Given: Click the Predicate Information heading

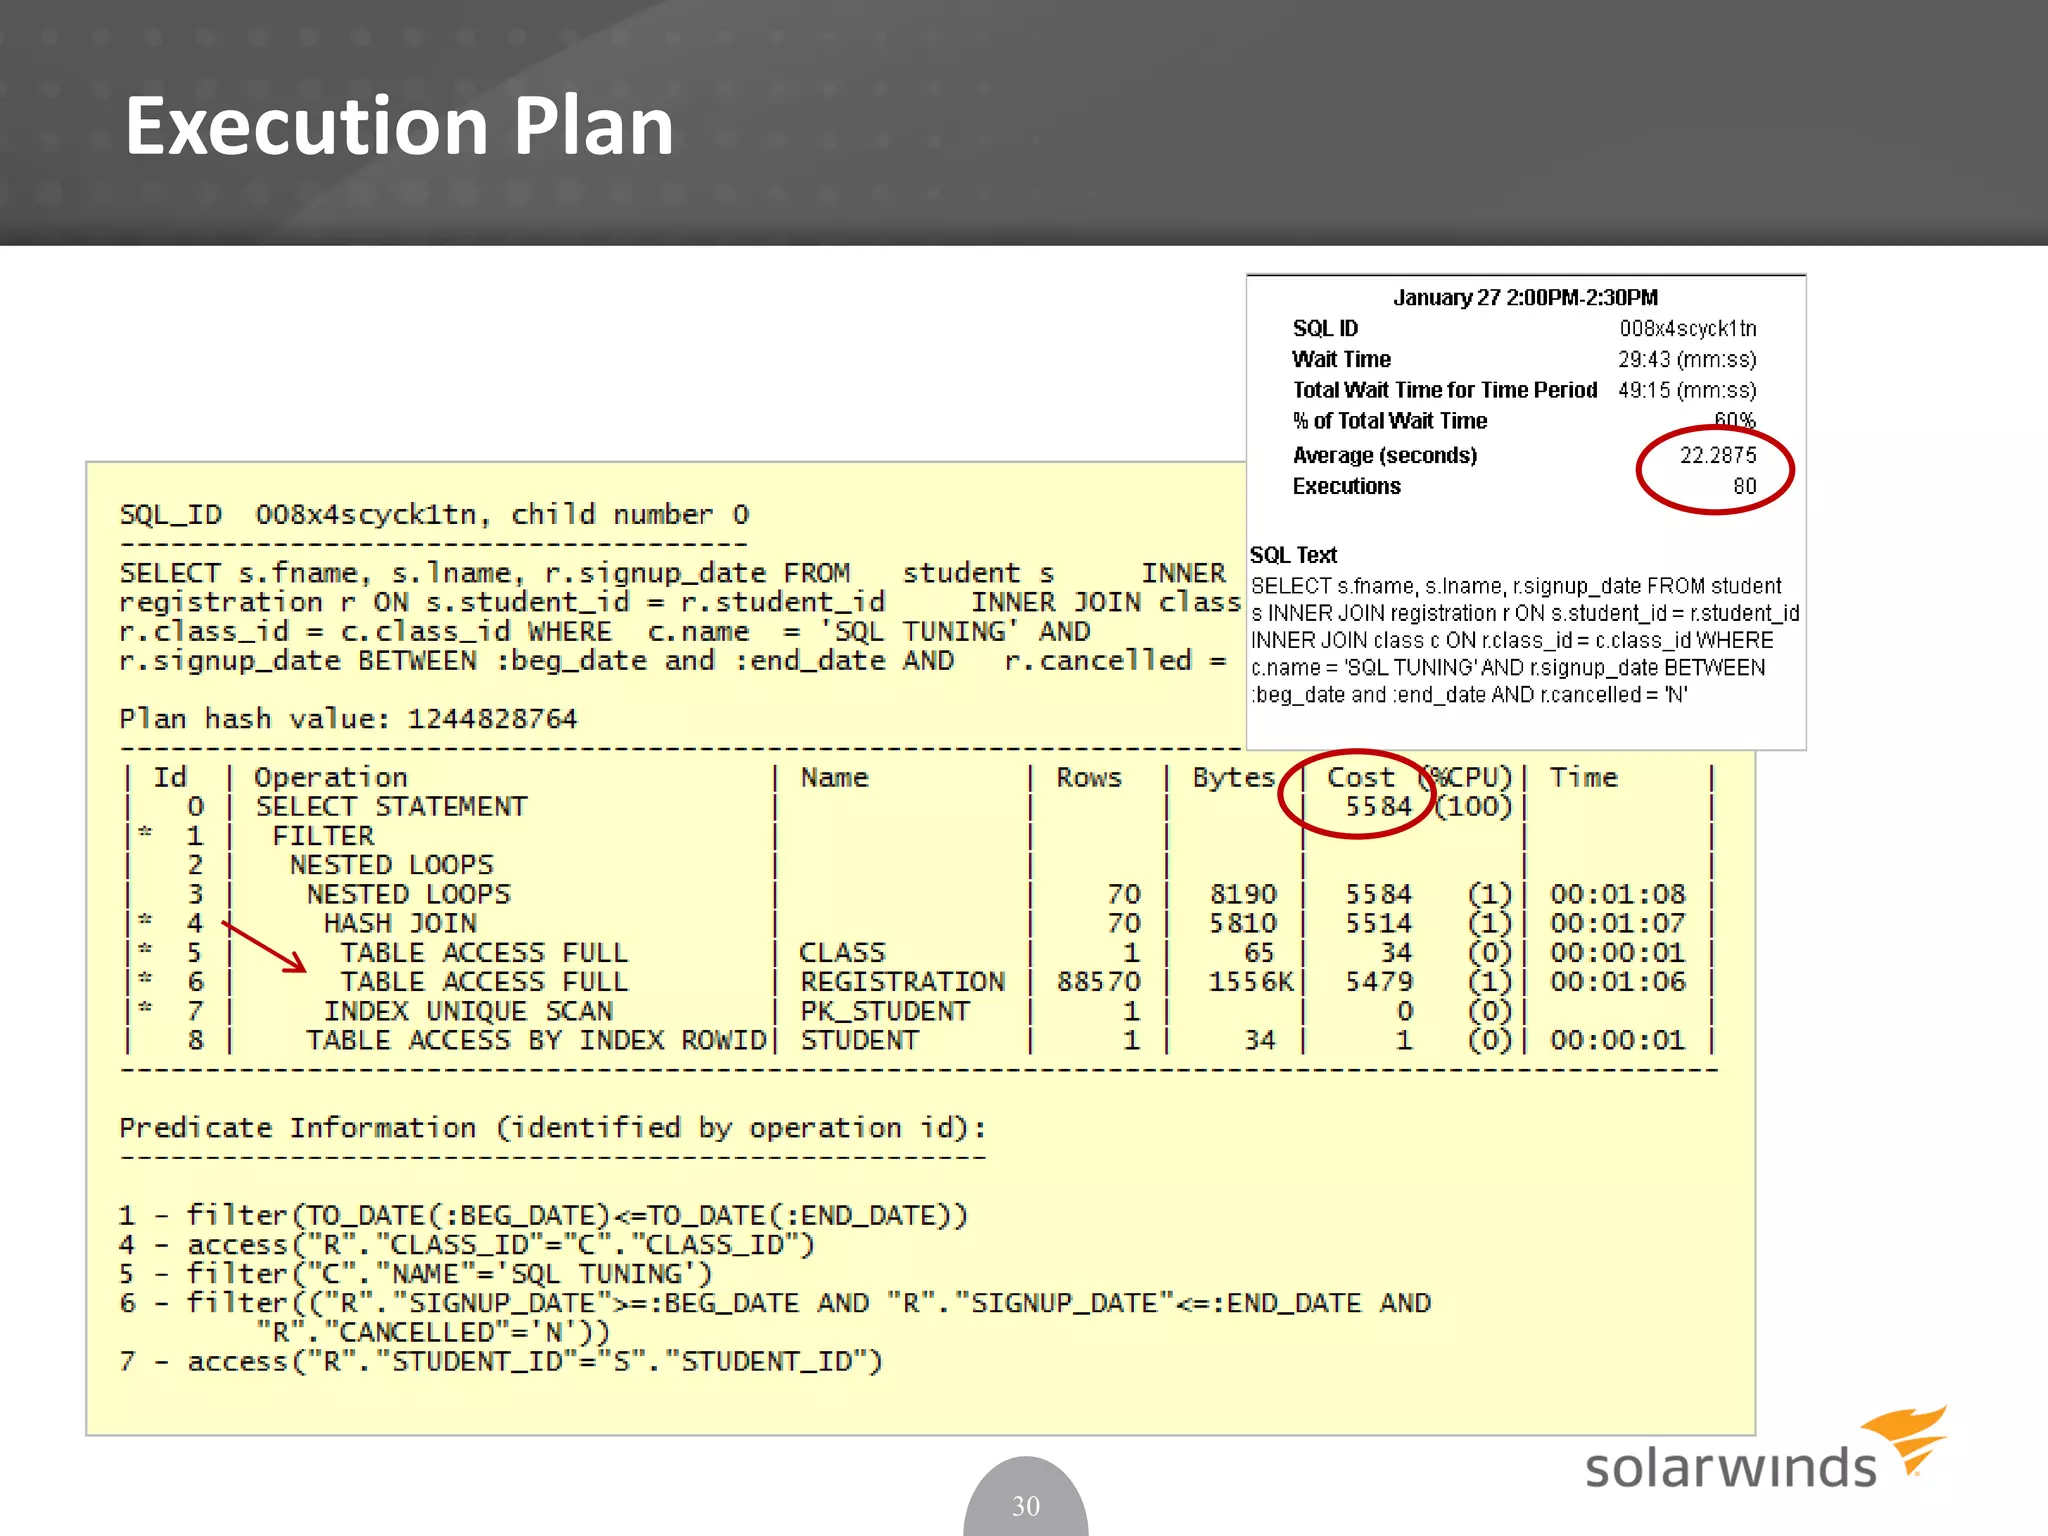Looking at the screenshot, I should click(x=553, y=1128).
